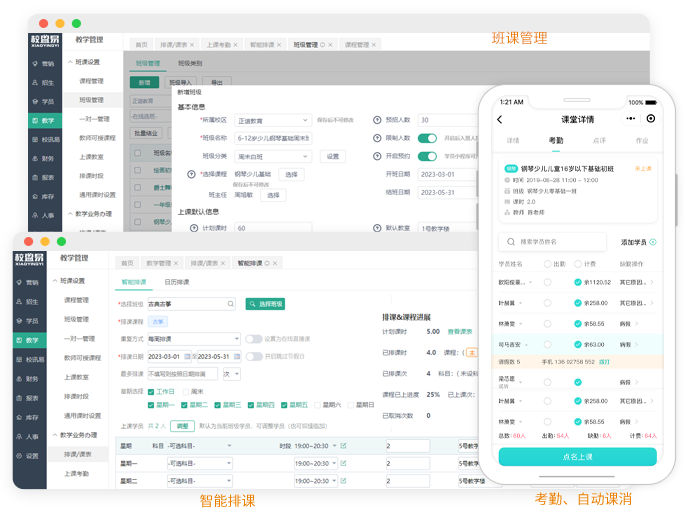Collapse 班课设置 group in back window
685x514 pixels.
[x=70, y=62]
